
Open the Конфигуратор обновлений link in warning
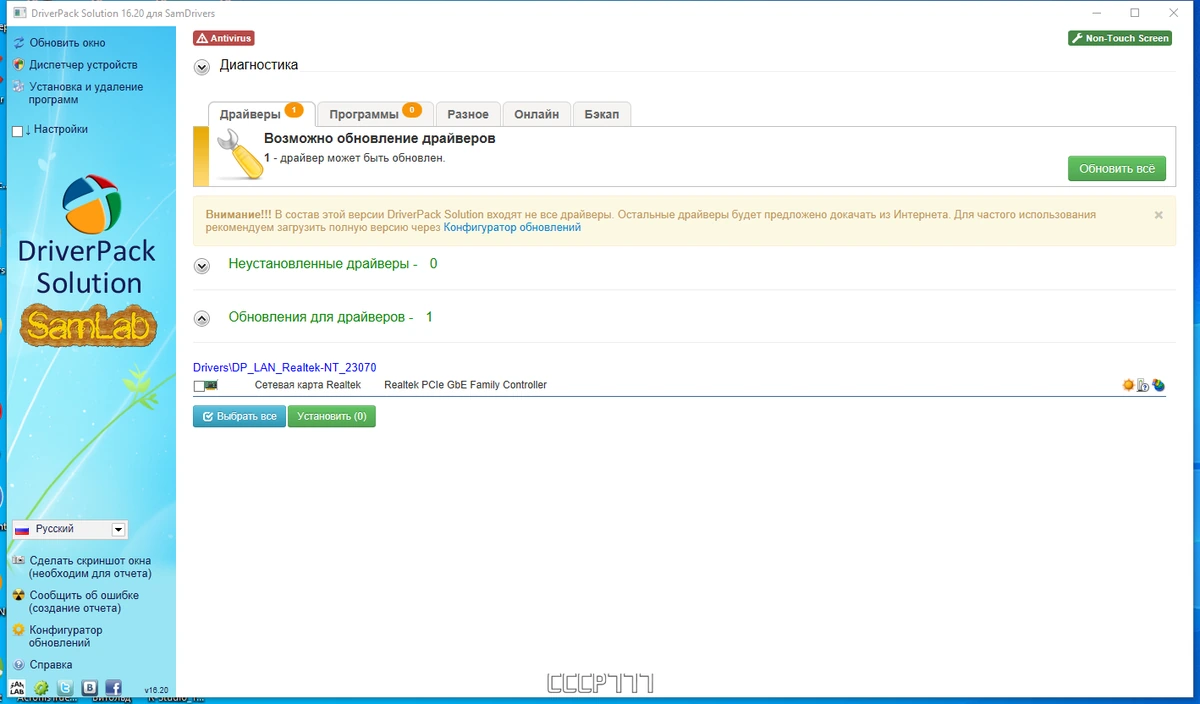tap(512, 227)
